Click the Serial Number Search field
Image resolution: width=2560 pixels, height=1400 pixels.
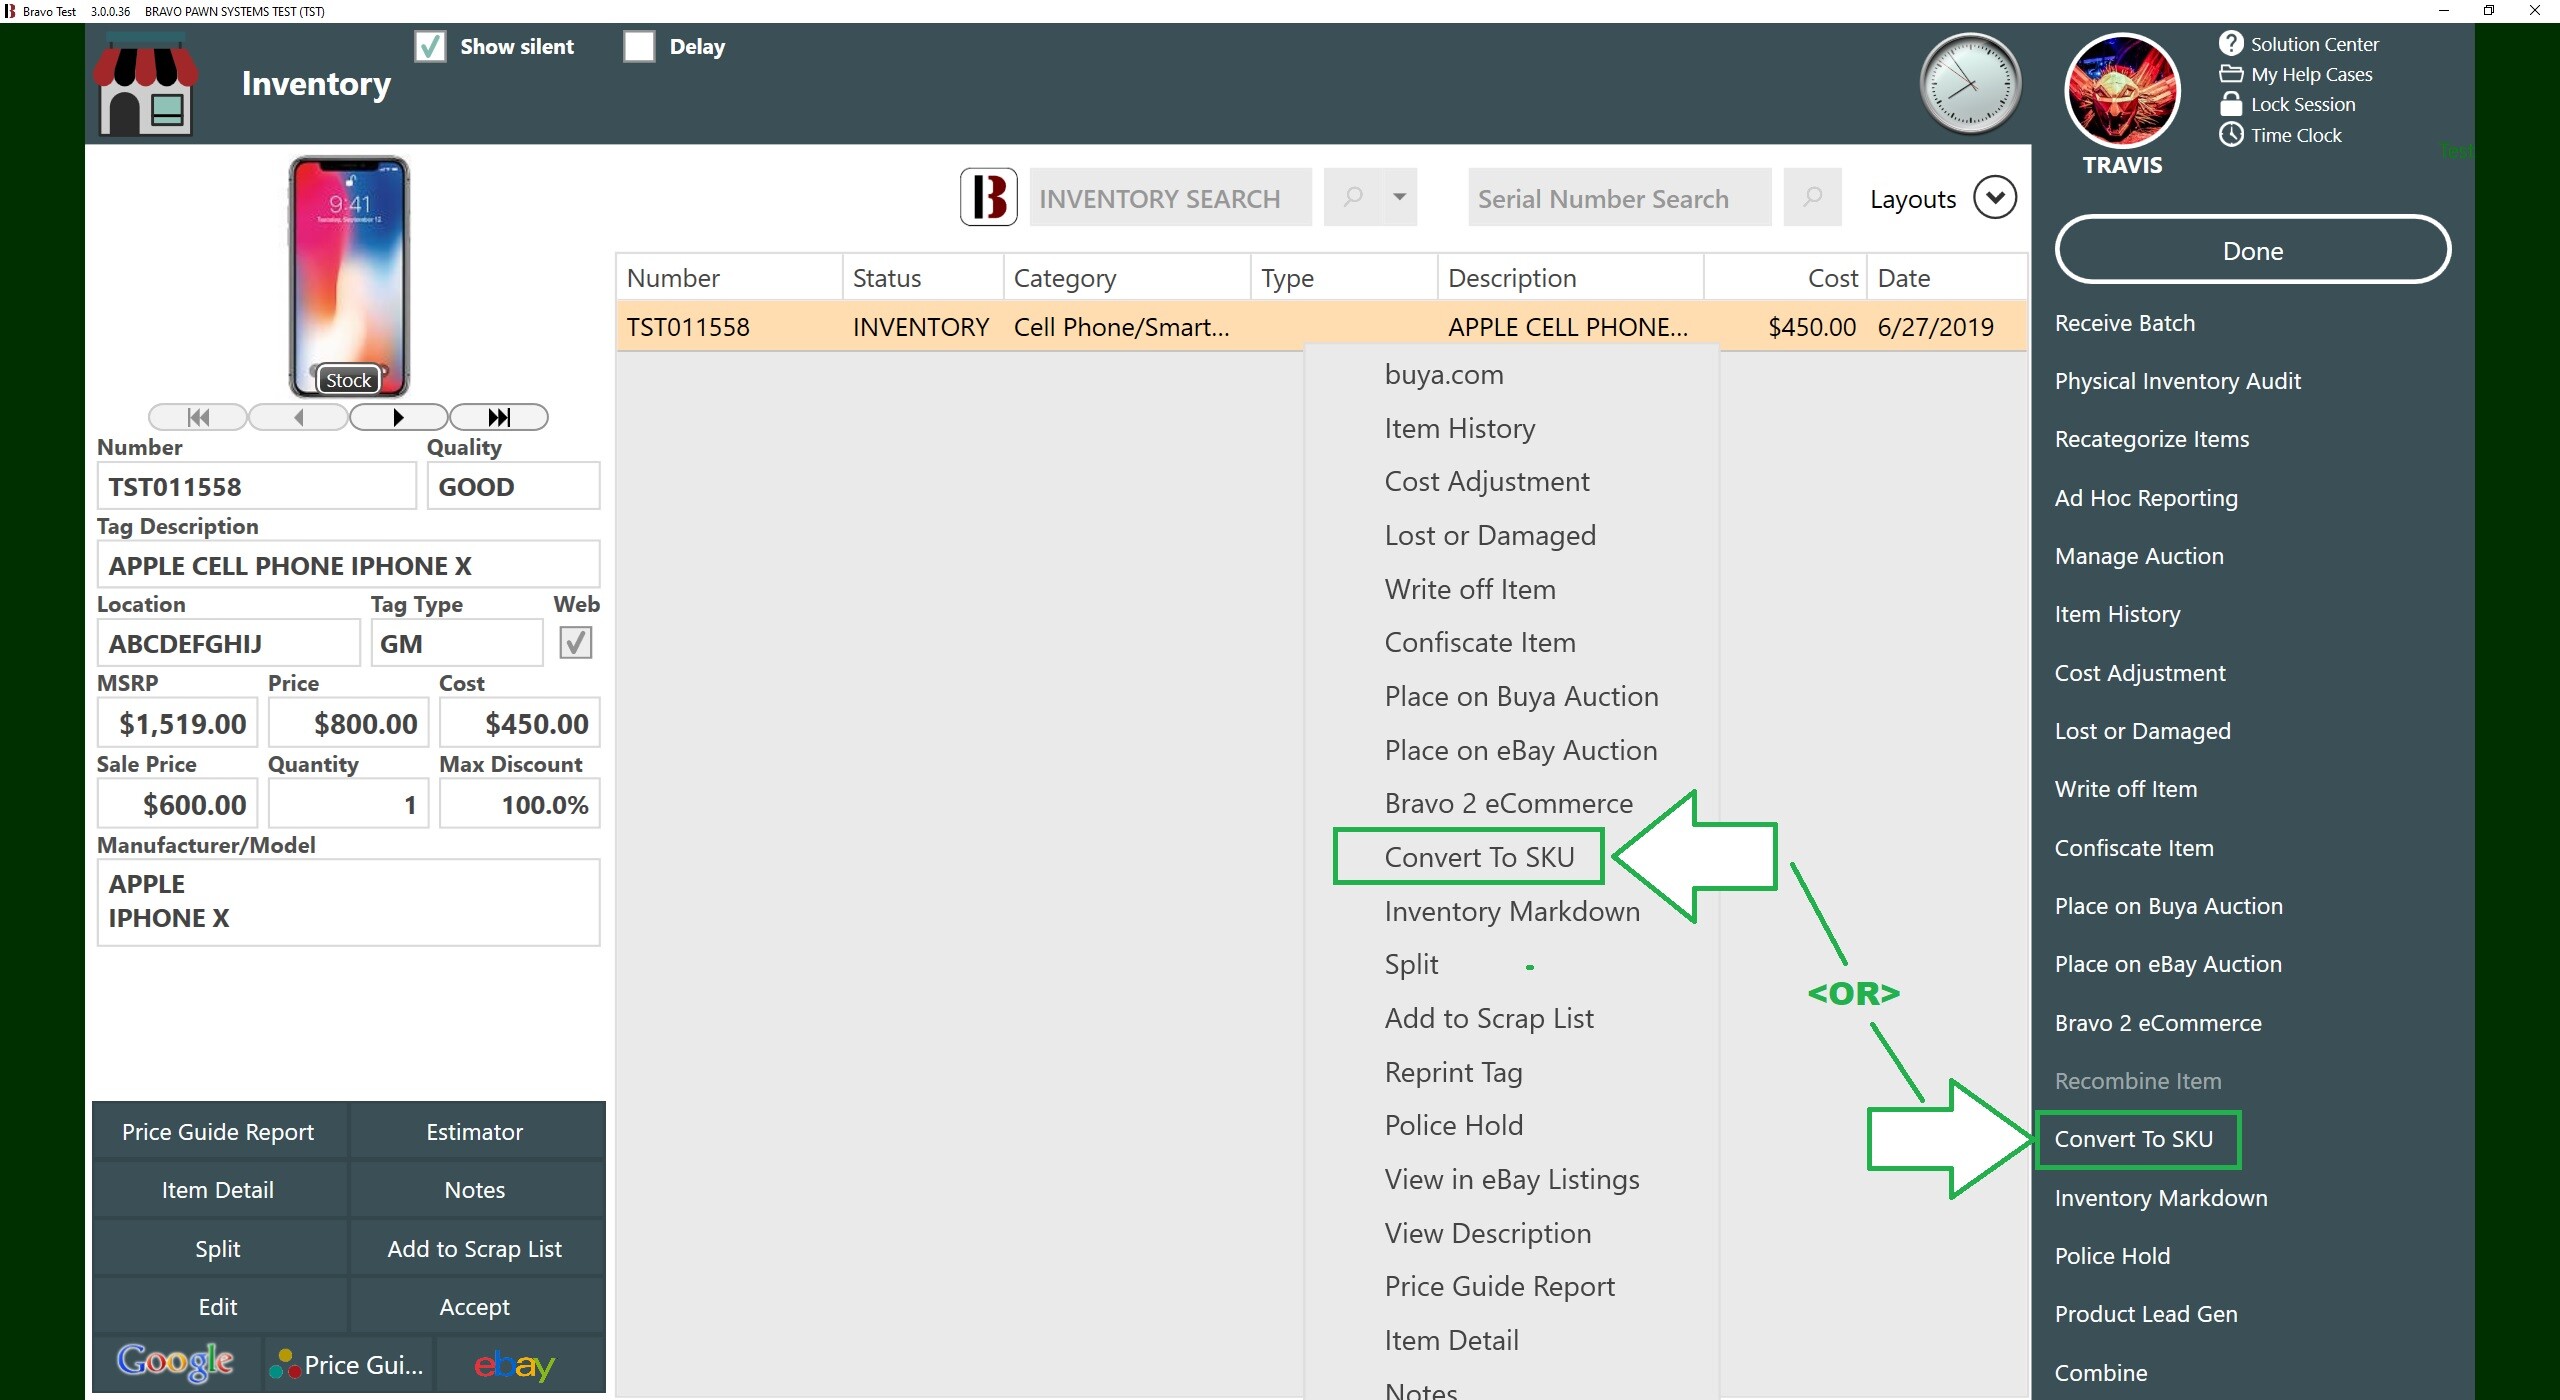[x=1619, y=197]
